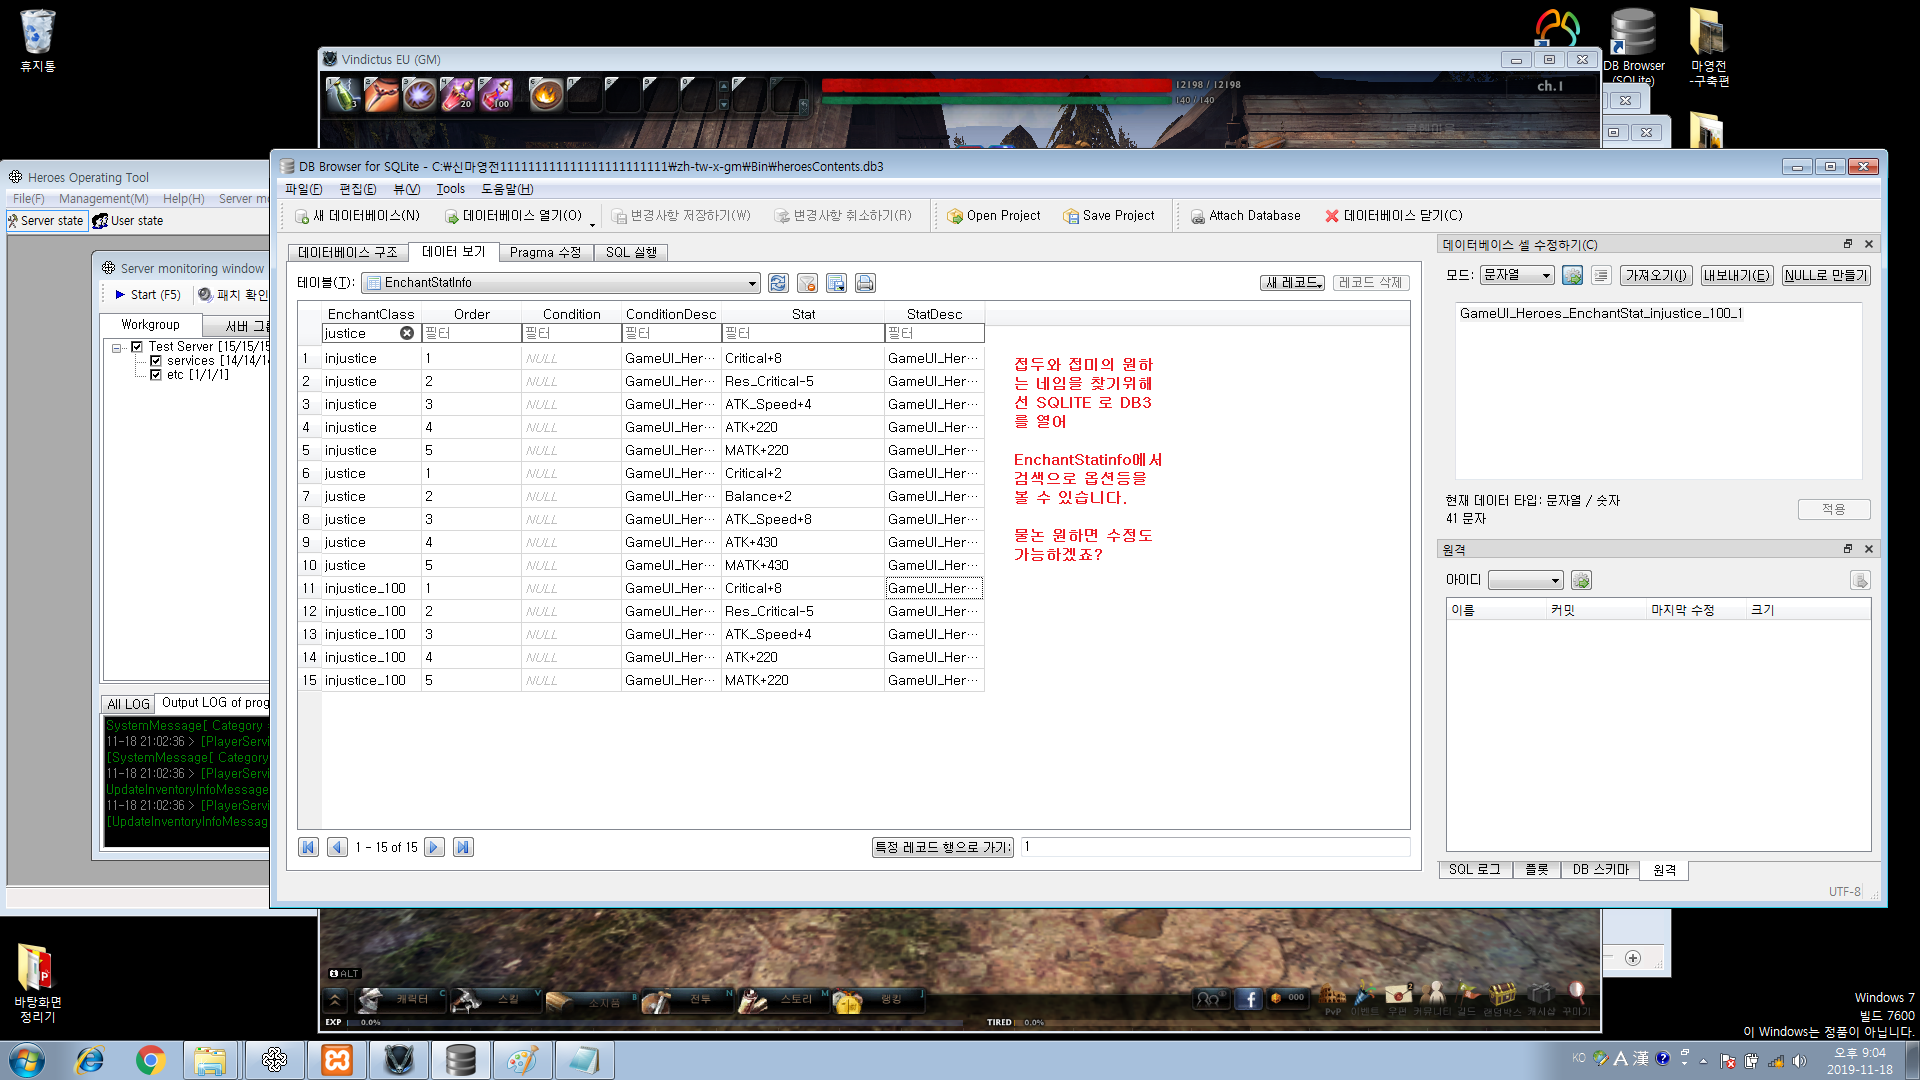Go to the next record page

434,847
